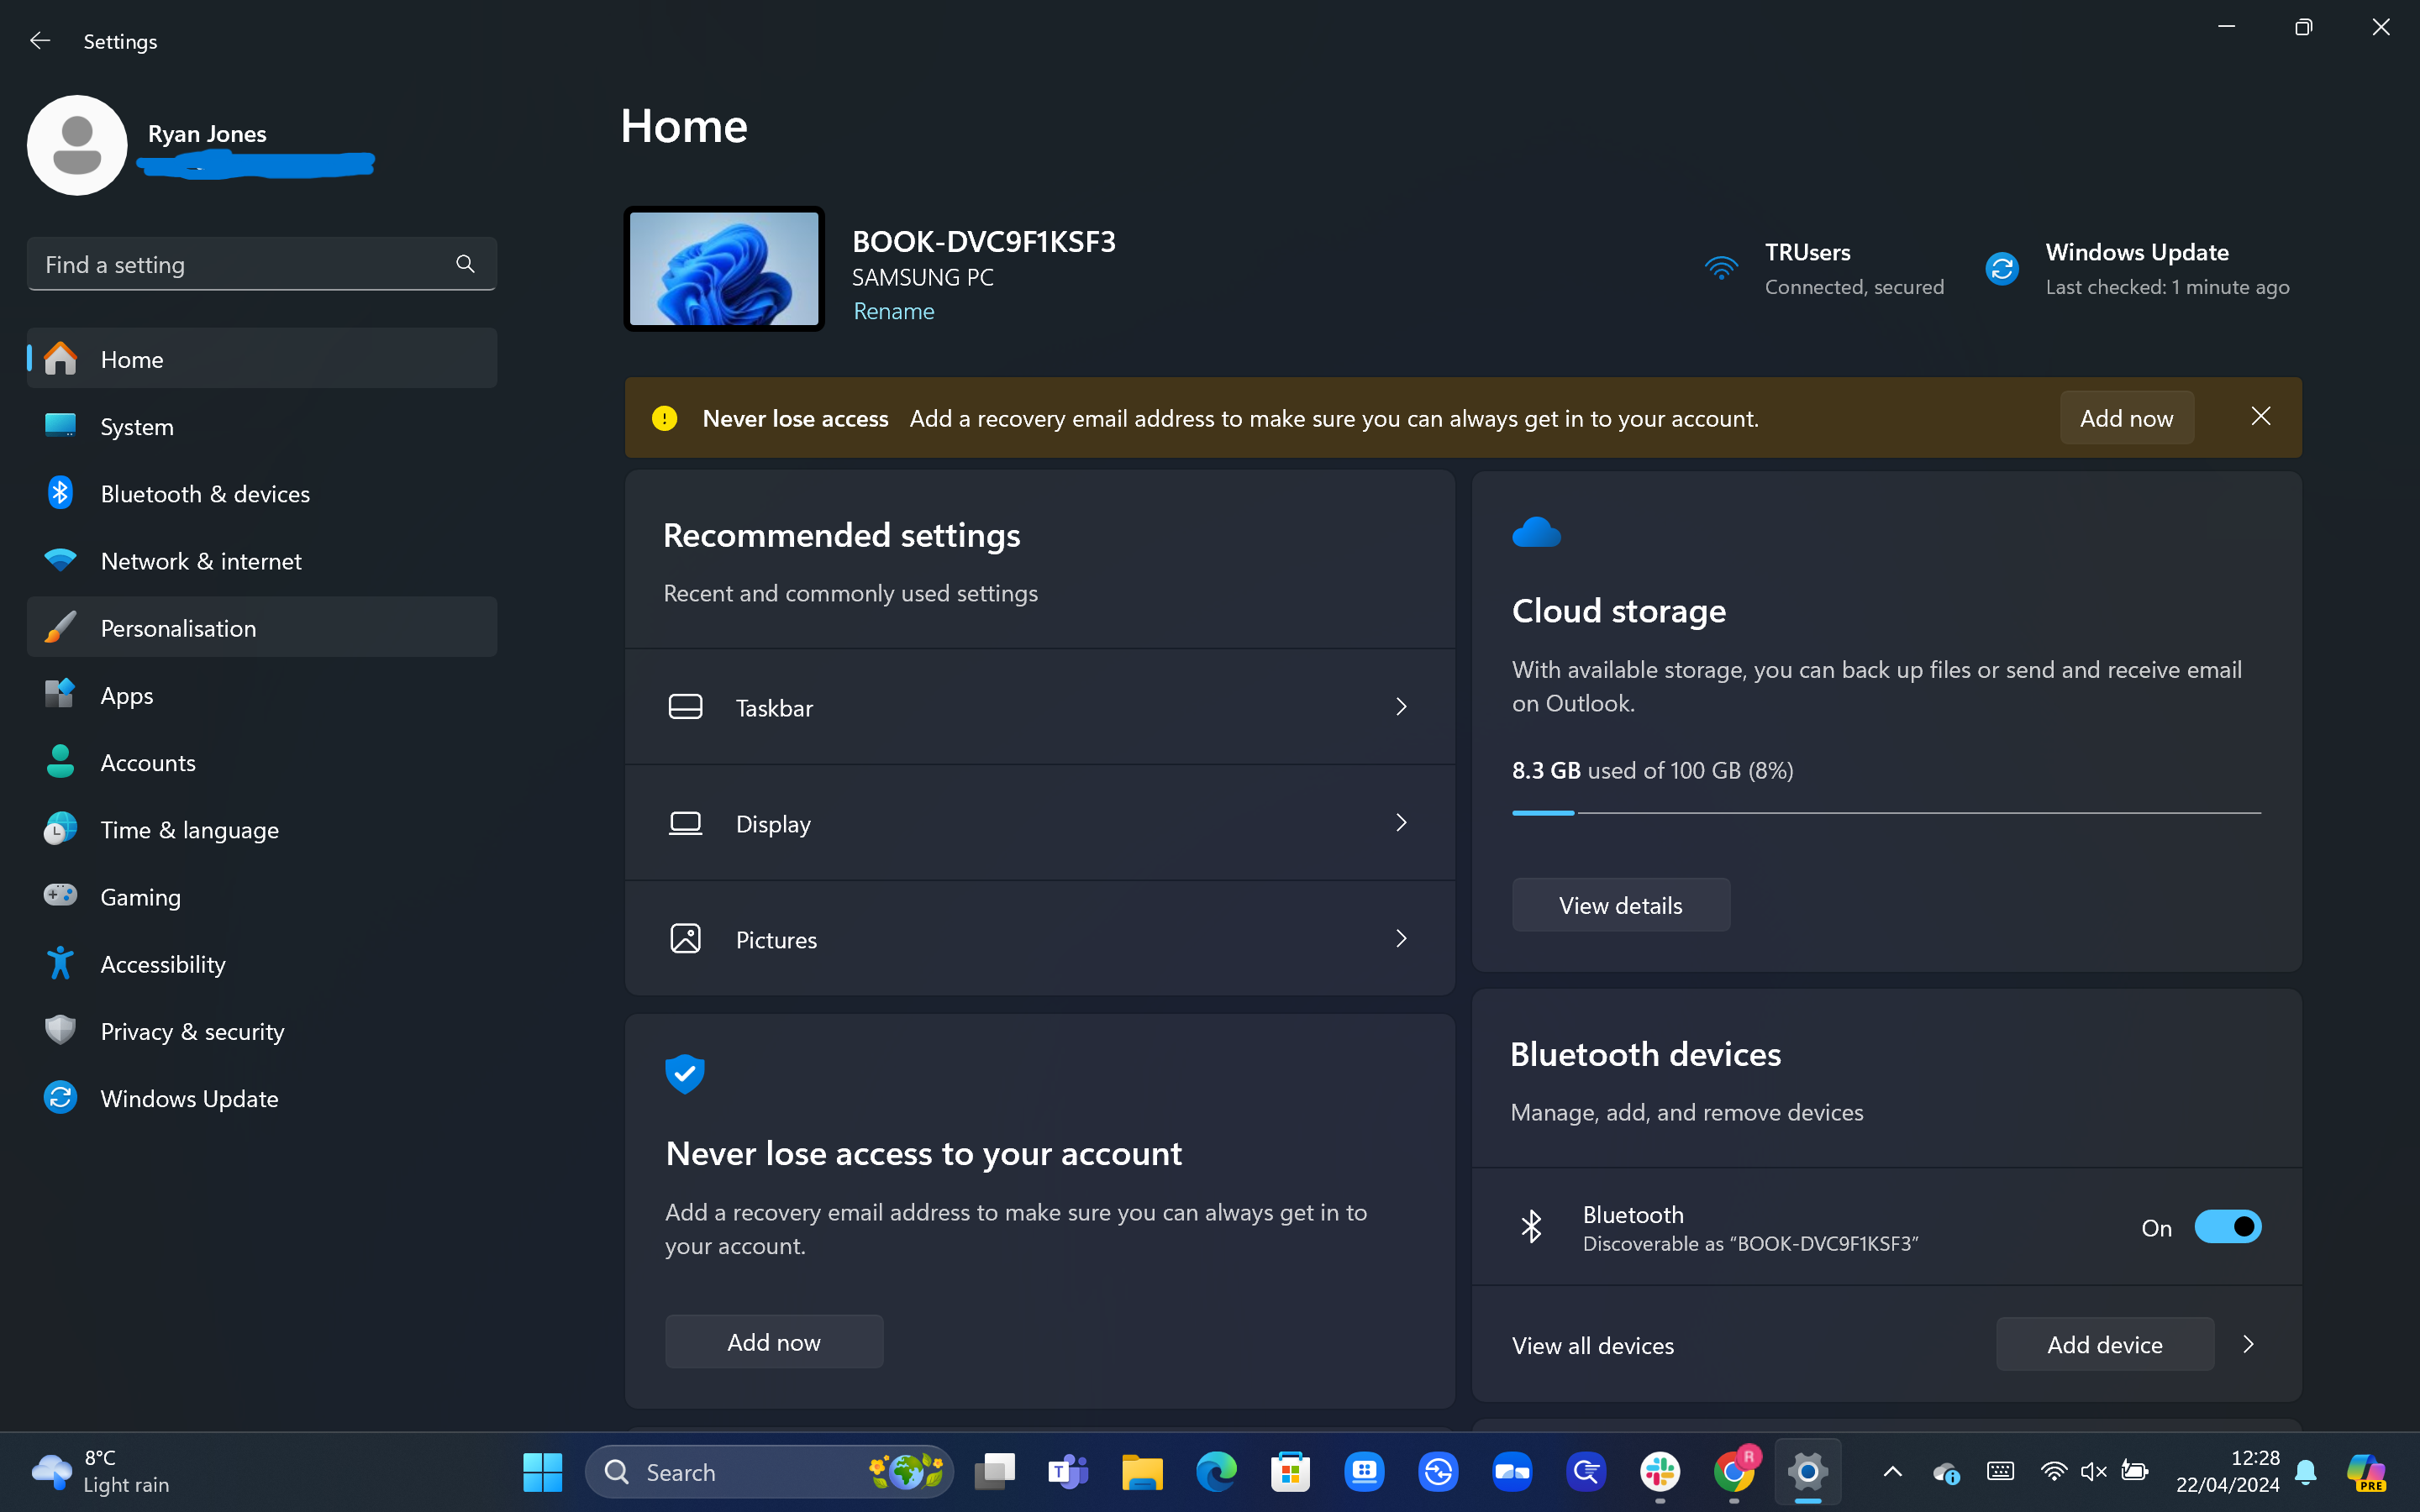This screenshot has height=1512, width=2420.
Task: Go back with the Settings arrow
Action: point(40,41)
